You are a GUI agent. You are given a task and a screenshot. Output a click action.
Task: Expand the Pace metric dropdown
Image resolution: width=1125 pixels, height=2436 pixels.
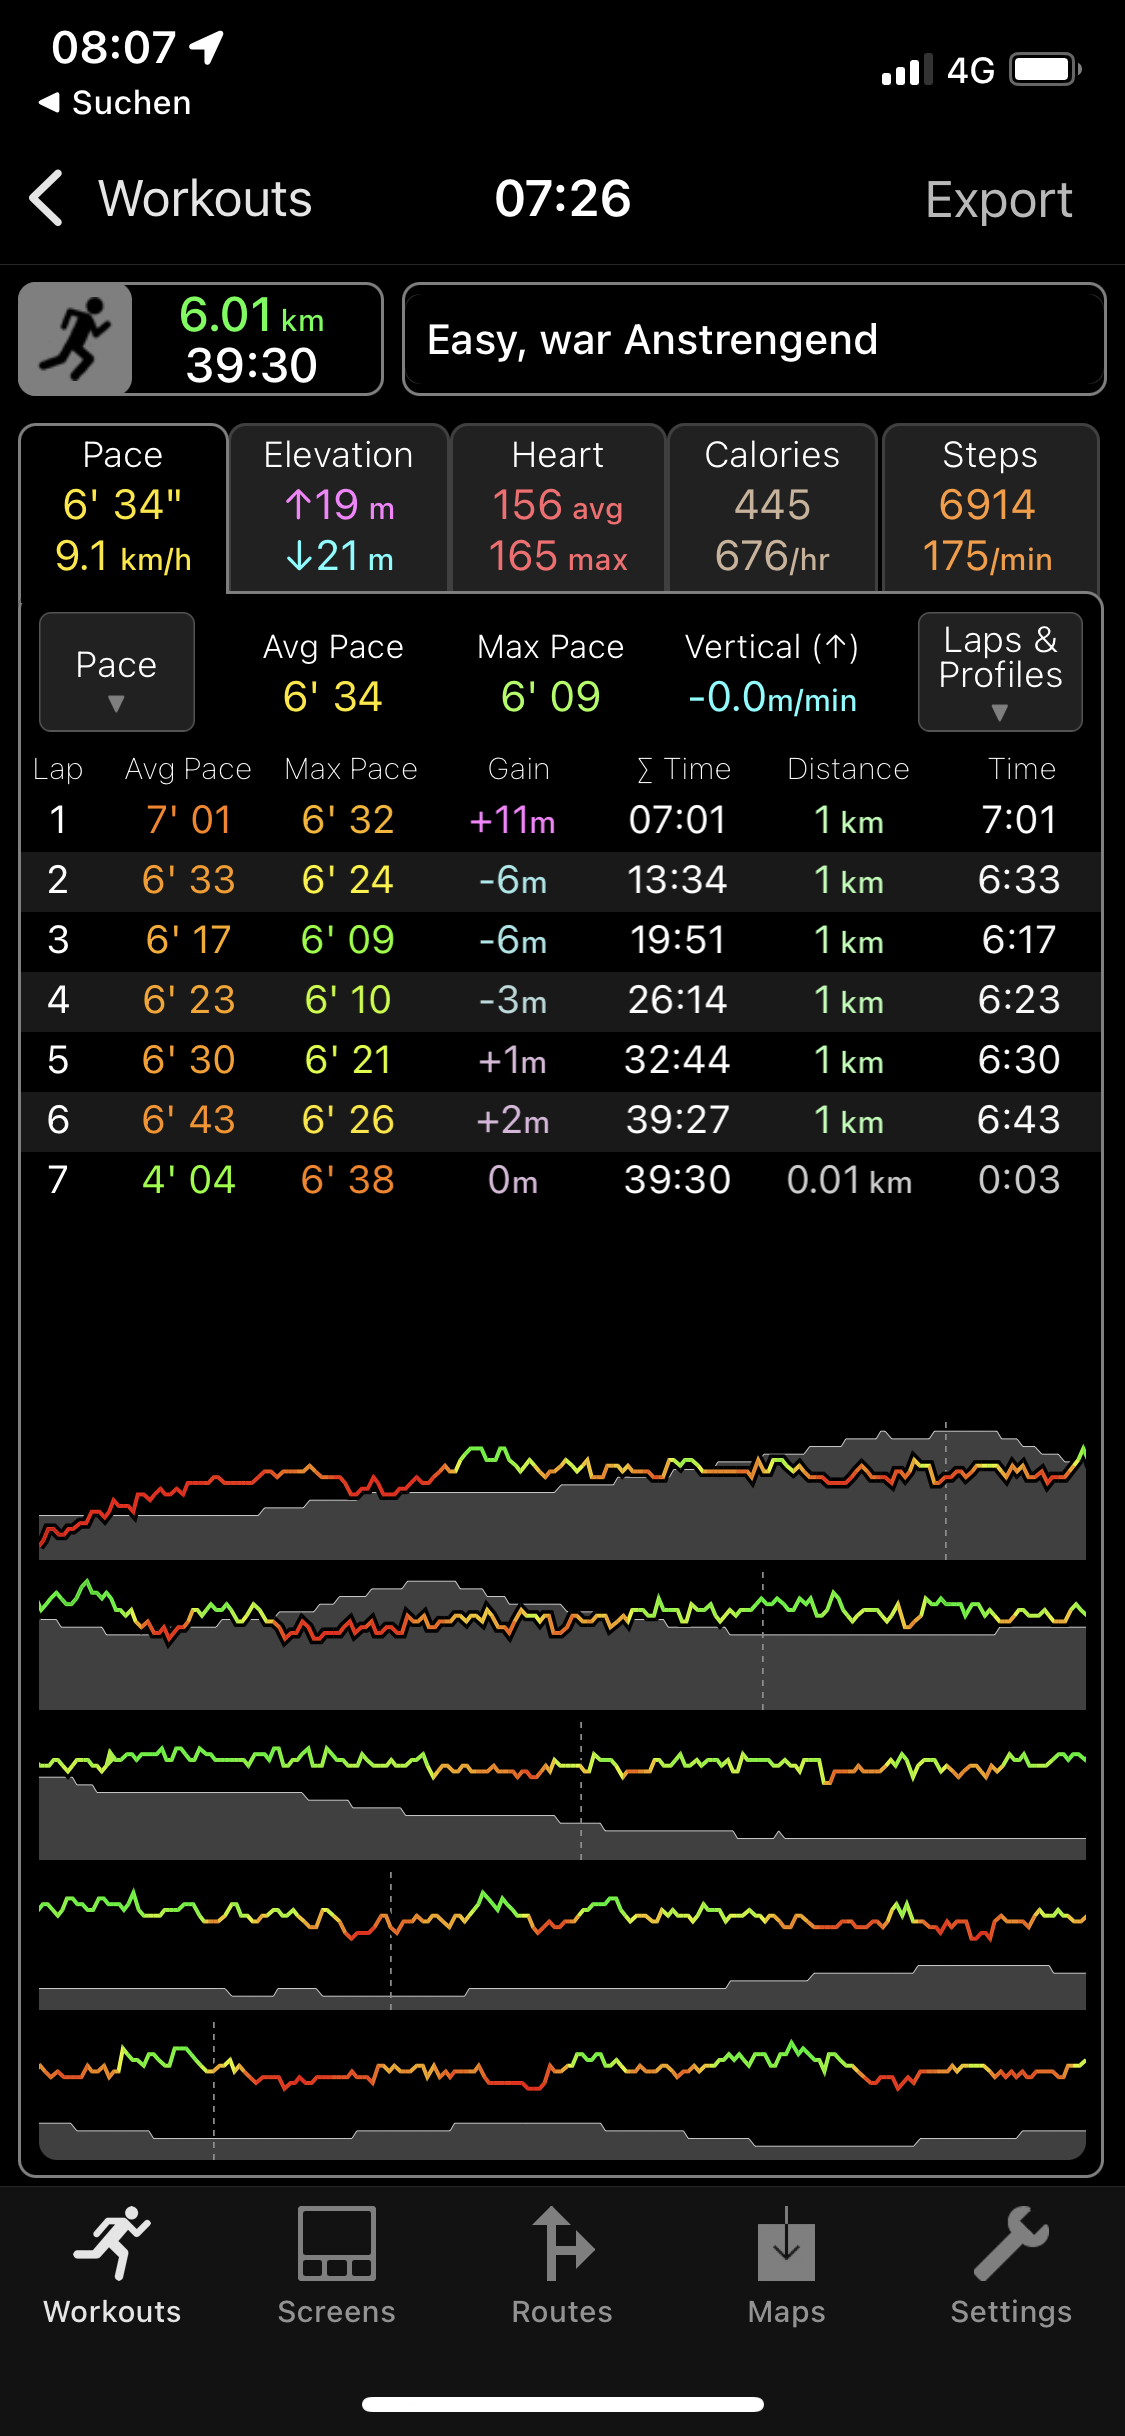116,673
